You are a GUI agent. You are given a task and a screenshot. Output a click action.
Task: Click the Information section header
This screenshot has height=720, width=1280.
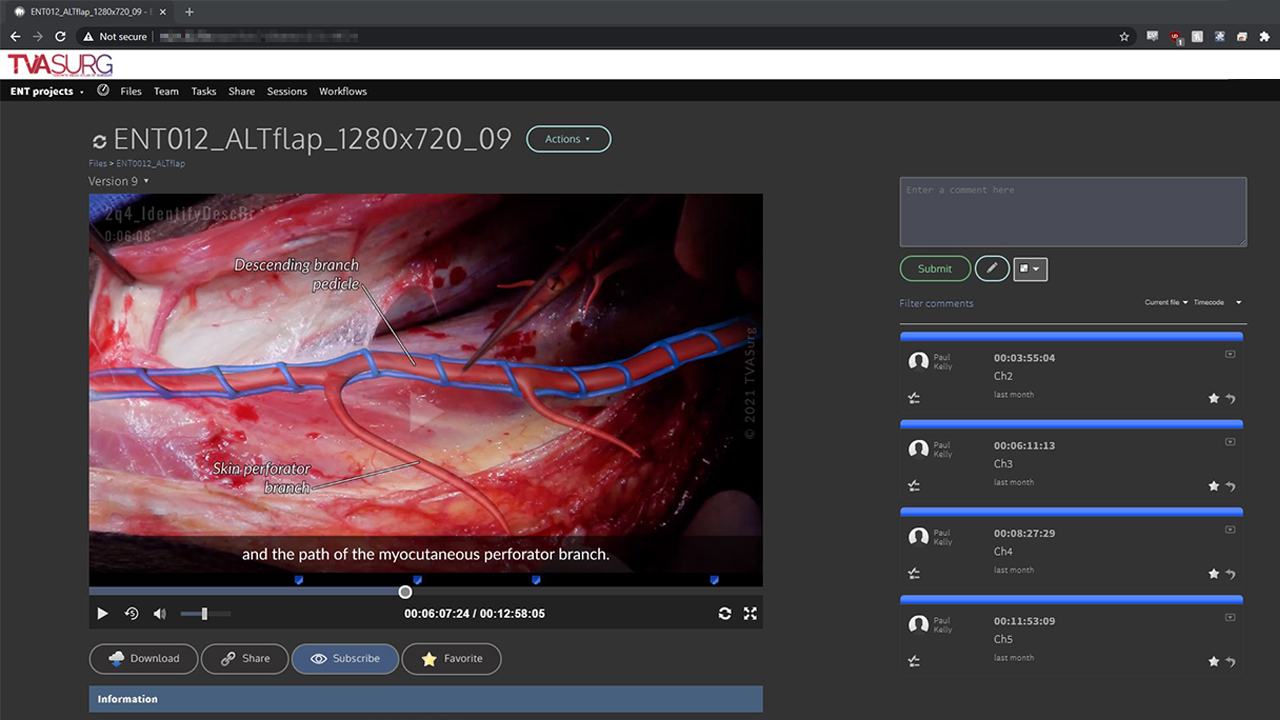[x=426, y=699]
